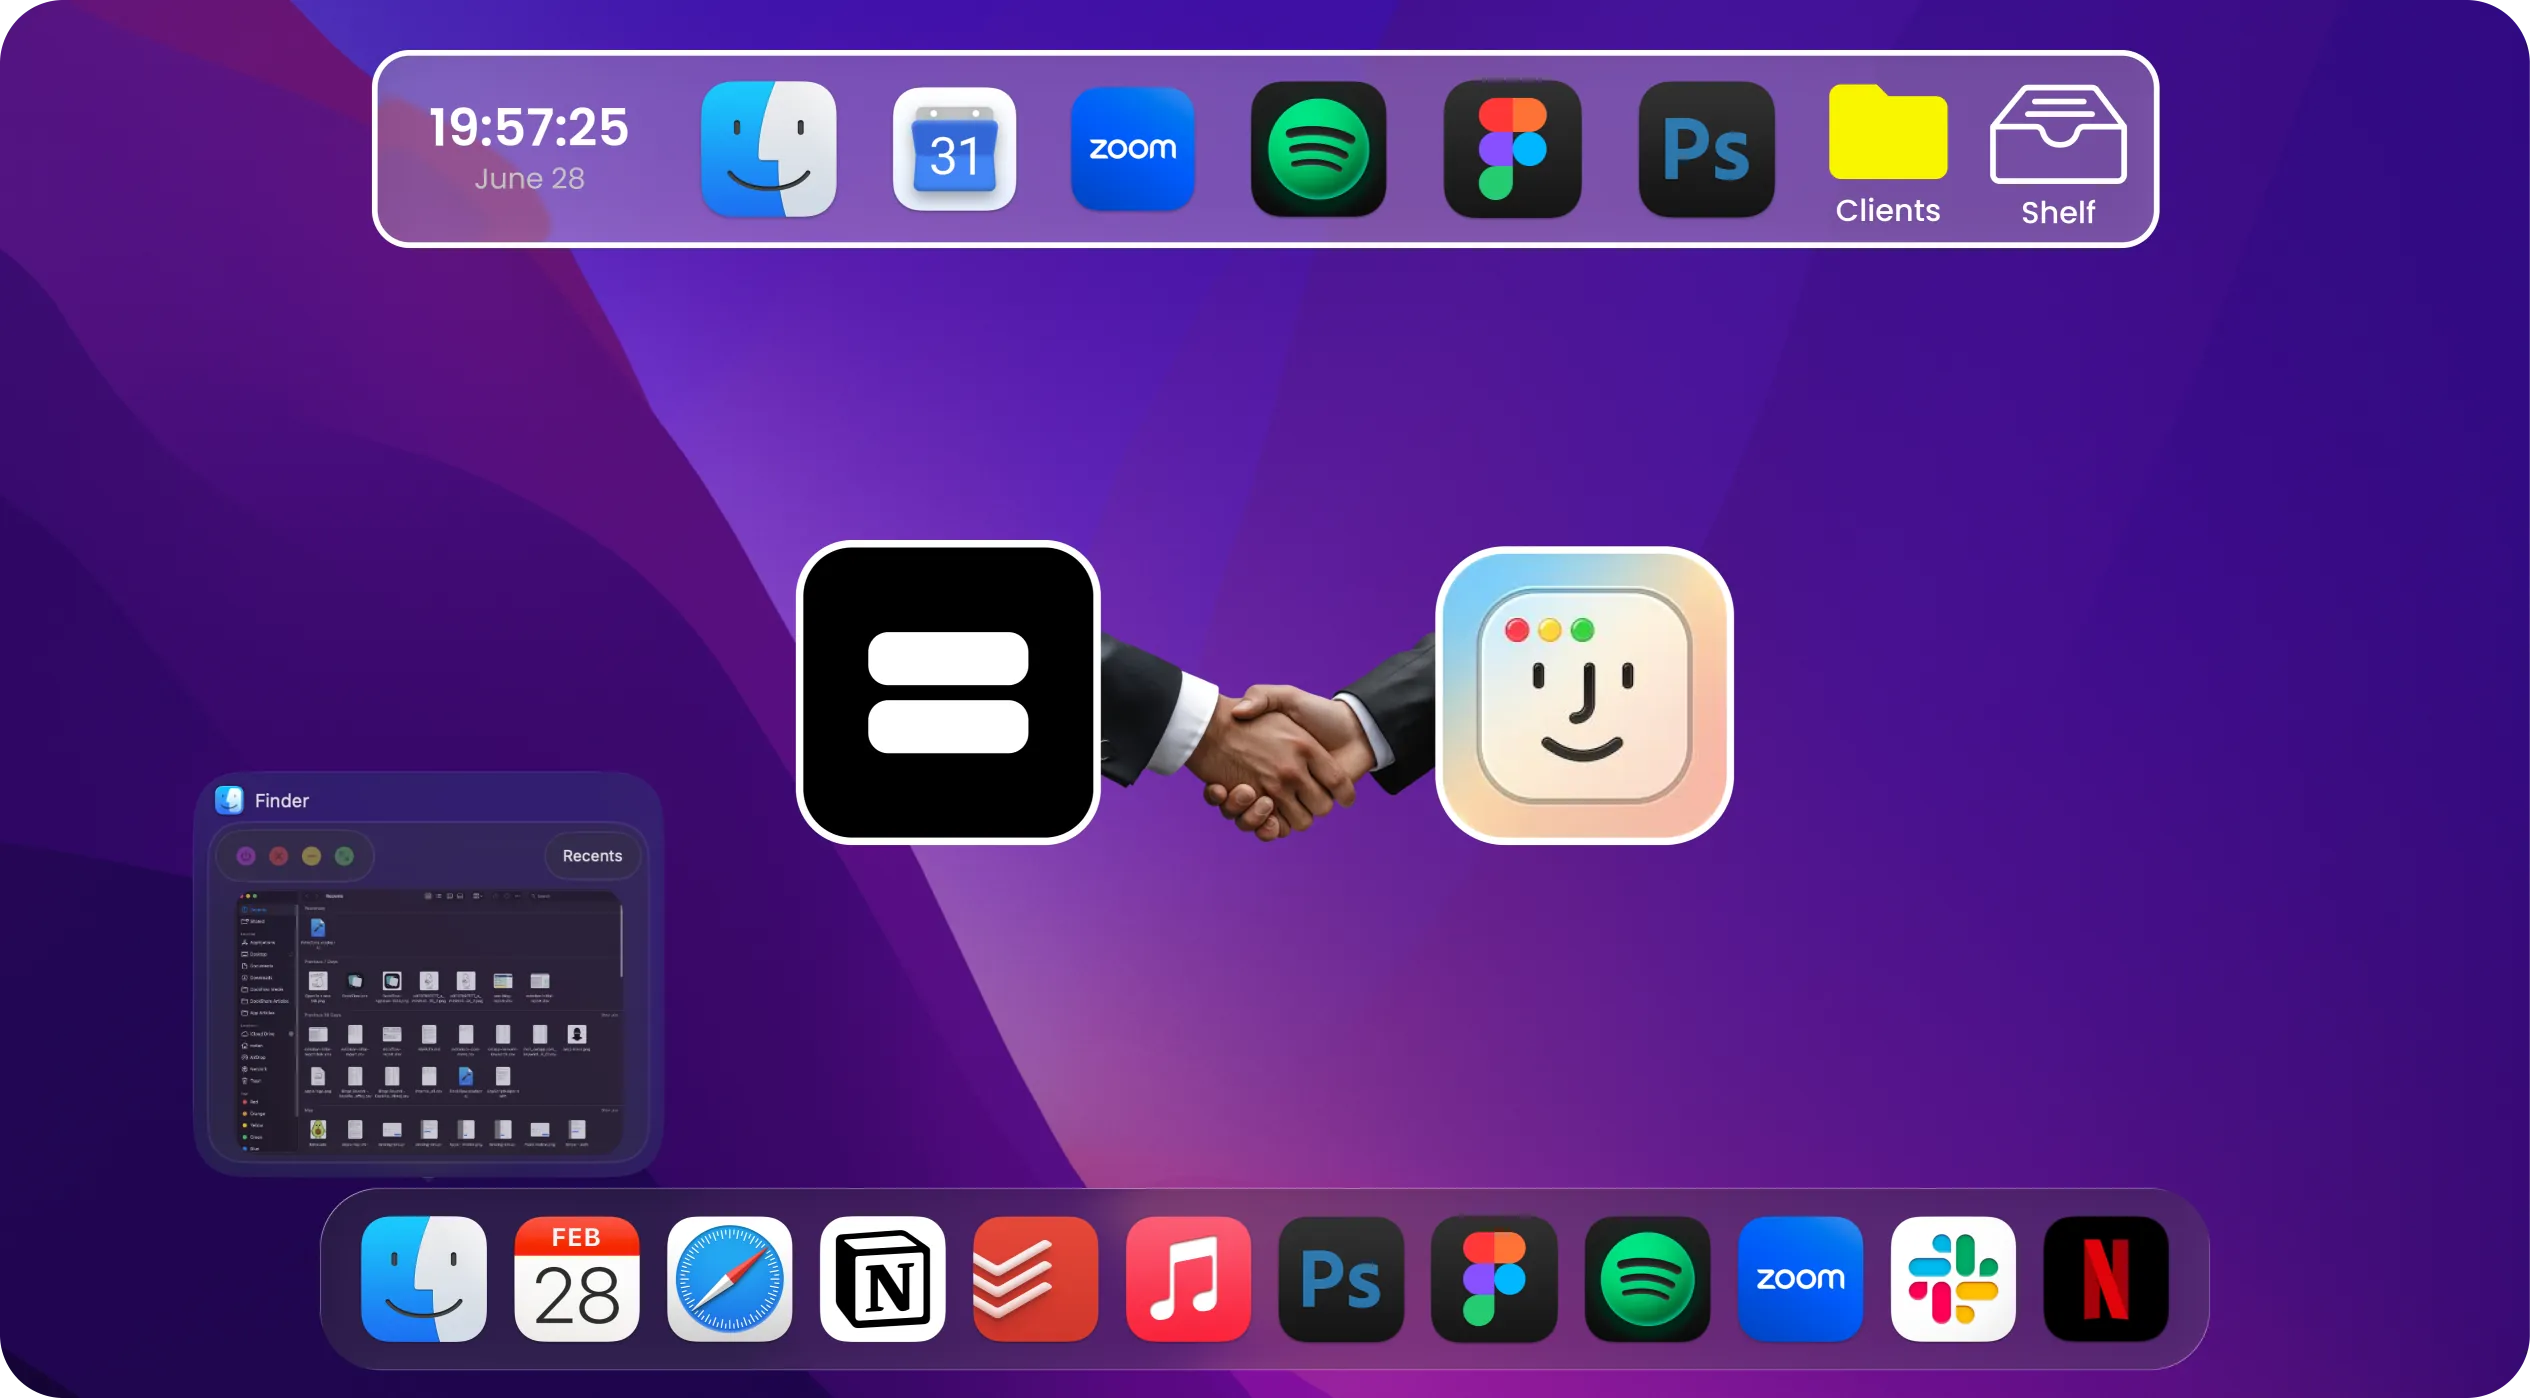Launch Zoom in the main Dock beside Slack
This screenshot has width=2530, height=1398.
coord(1800,1278)
